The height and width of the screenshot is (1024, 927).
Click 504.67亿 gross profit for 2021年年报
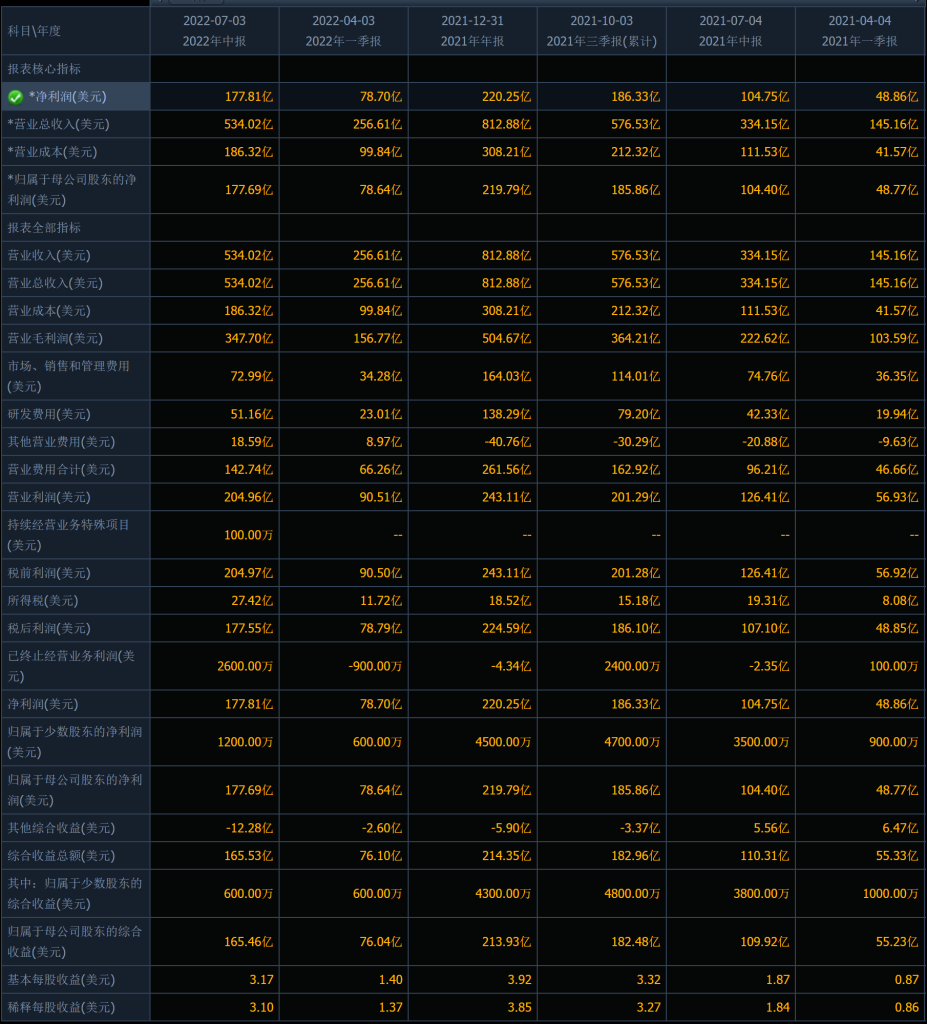506,338
